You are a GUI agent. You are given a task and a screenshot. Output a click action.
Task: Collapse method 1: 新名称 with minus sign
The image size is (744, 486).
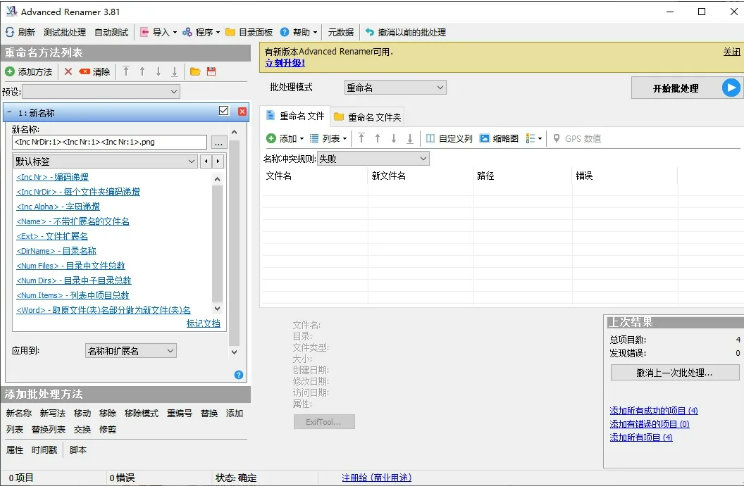(9, 112)
